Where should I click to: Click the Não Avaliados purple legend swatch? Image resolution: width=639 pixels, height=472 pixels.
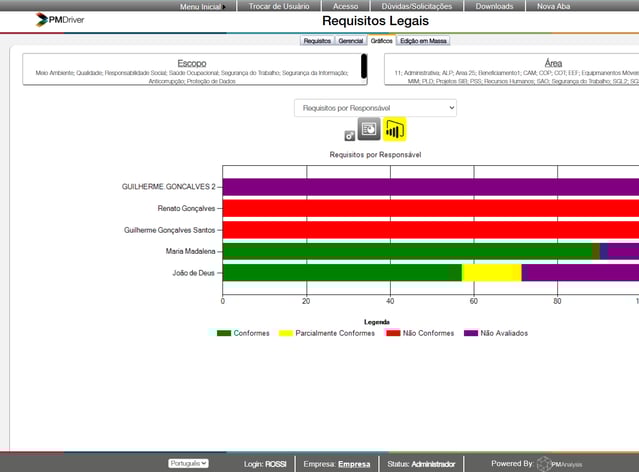click(471, 333)
